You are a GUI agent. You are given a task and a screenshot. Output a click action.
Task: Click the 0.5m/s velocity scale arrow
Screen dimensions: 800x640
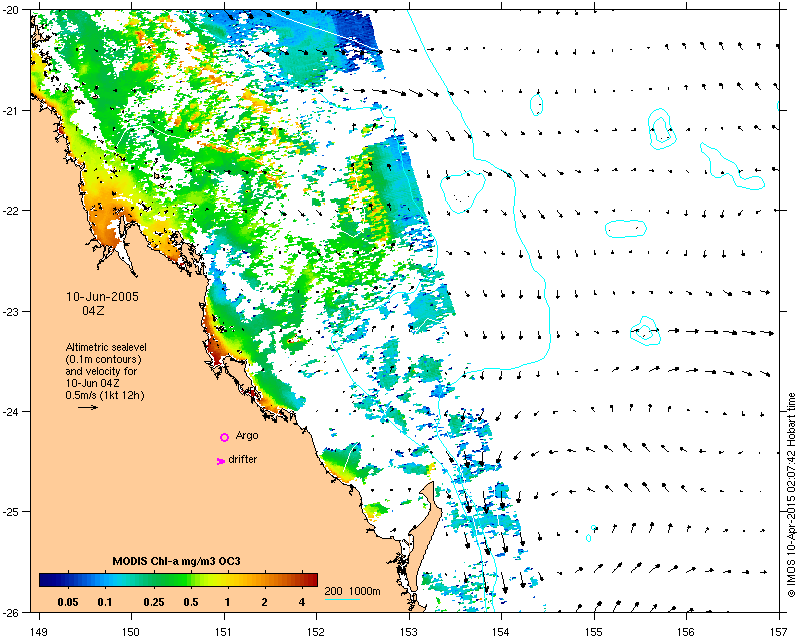88,407
